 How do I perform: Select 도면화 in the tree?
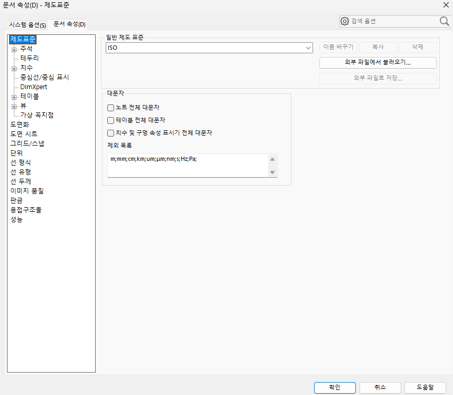pos(20,125)
